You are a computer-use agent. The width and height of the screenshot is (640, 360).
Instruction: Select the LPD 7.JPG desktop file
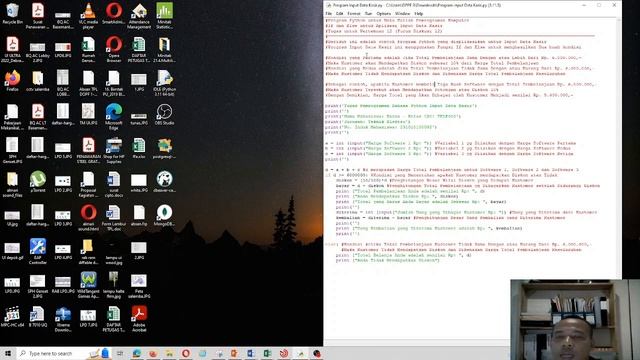[88, 316]
